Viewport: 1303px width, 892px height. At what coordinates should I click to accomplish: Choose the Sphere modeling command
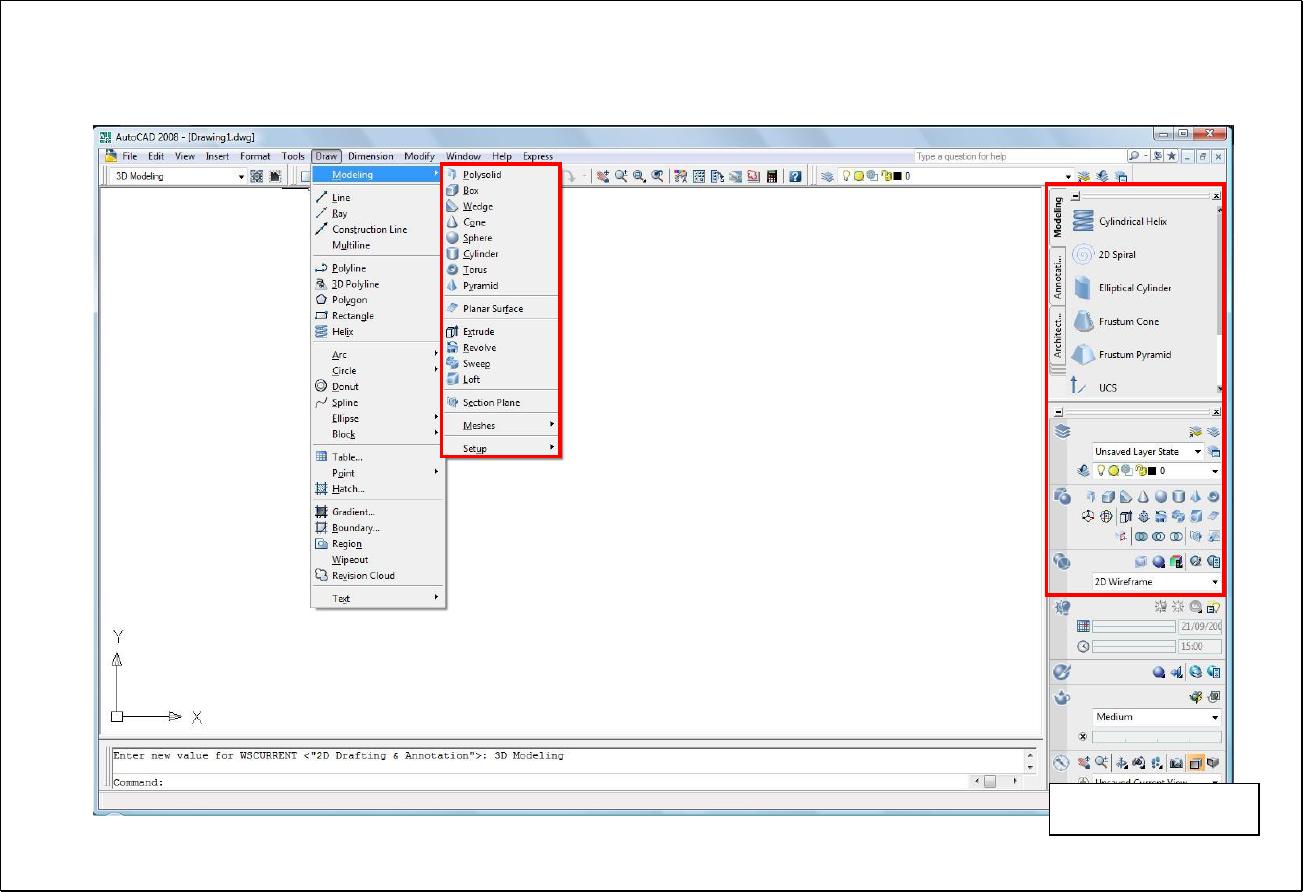[476, 238]
